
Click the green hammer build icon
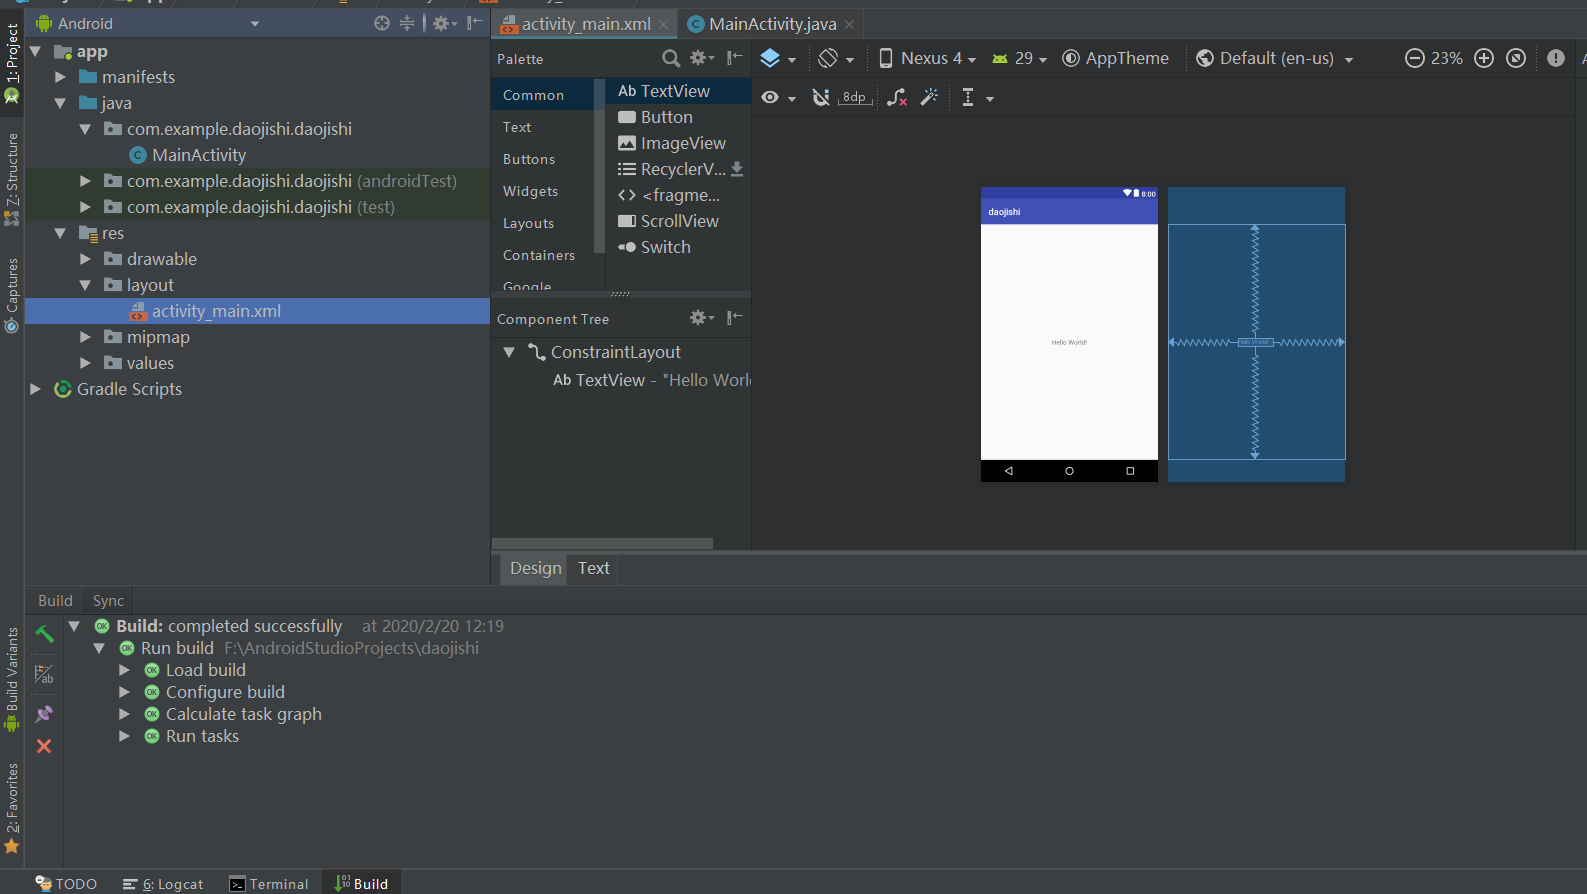[44, 634]
